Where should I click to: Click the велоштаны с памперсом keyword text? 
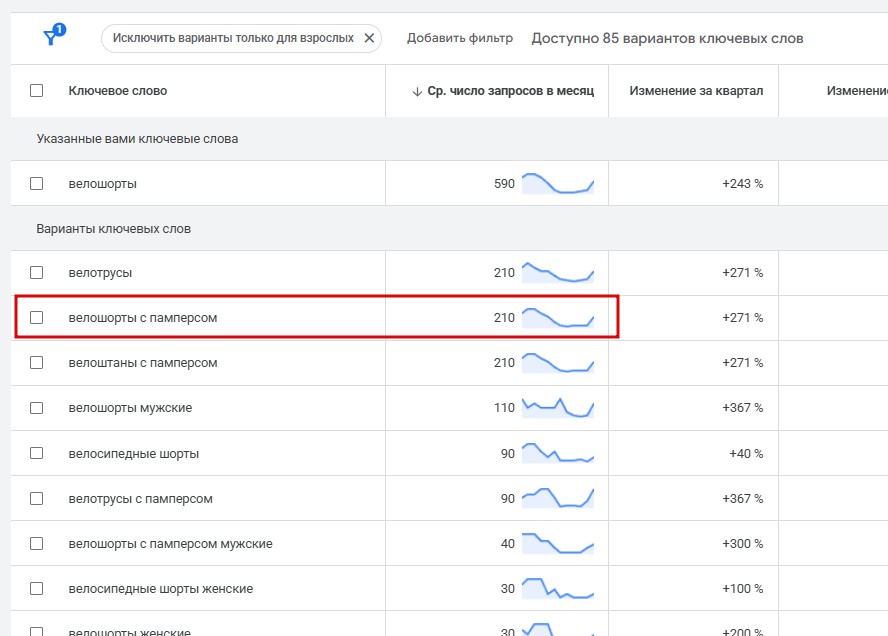[x=142, y=363]
